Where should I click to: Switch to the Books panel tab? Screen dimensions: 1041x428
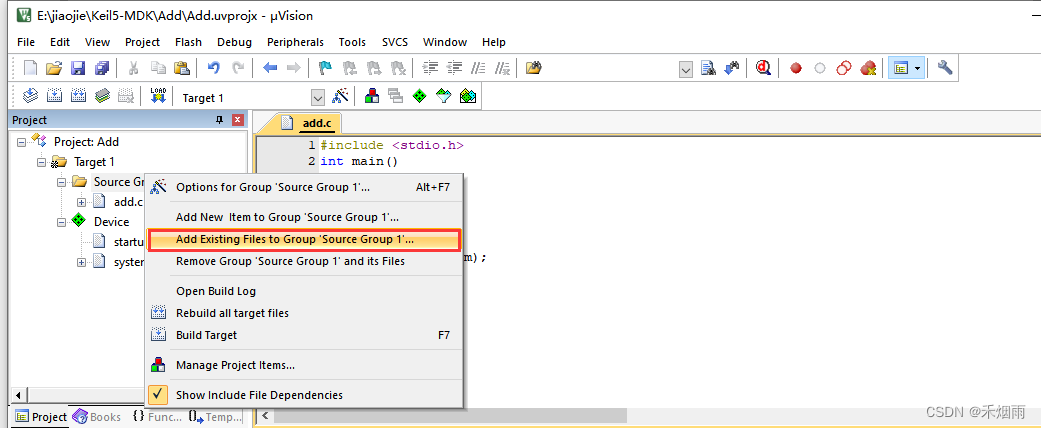[x=98, y=417]
